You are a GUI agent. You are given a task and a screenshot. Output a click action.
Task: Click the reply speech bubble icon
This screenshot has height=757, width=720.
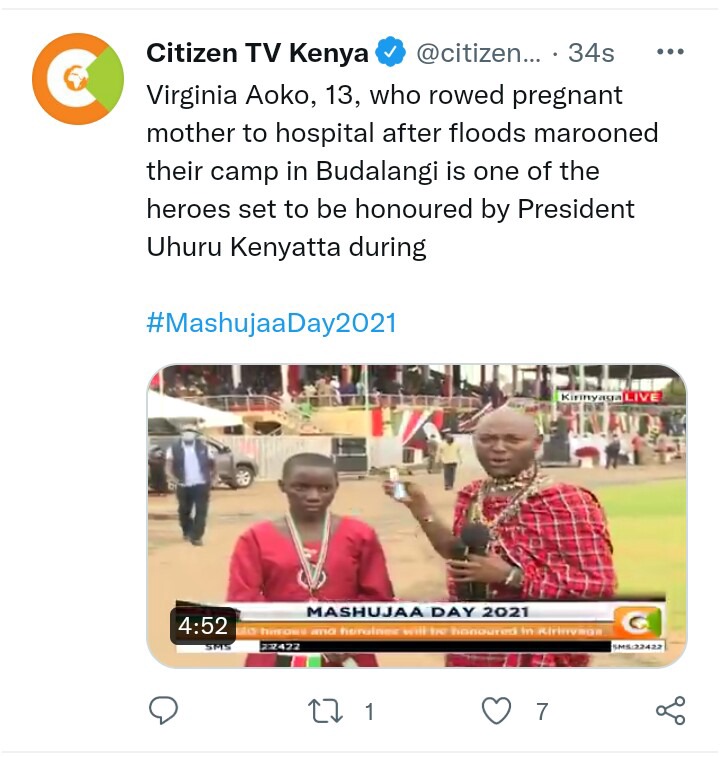(x=163, y=710)
